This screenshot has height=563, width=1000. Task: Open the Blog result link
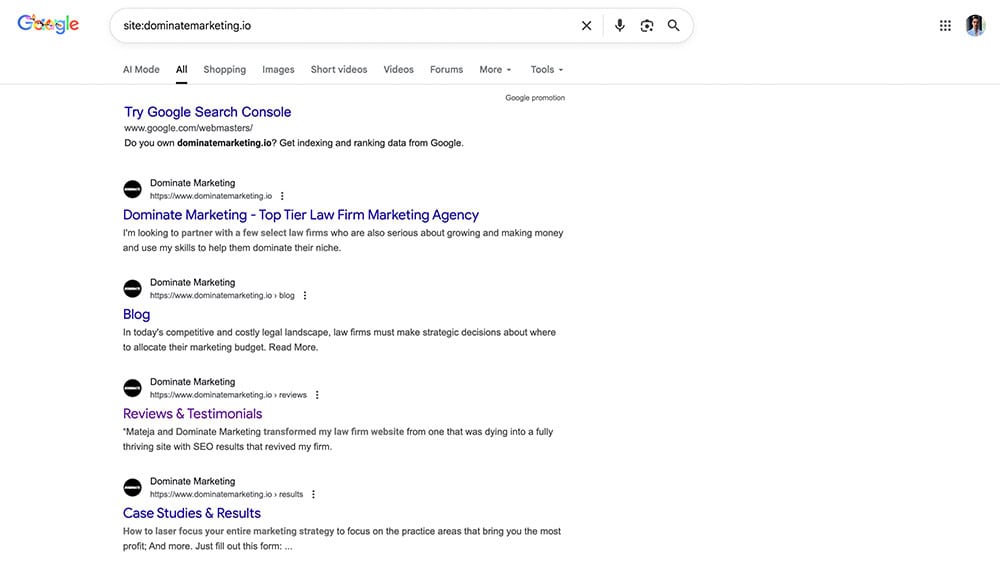[x=136, y=314]
